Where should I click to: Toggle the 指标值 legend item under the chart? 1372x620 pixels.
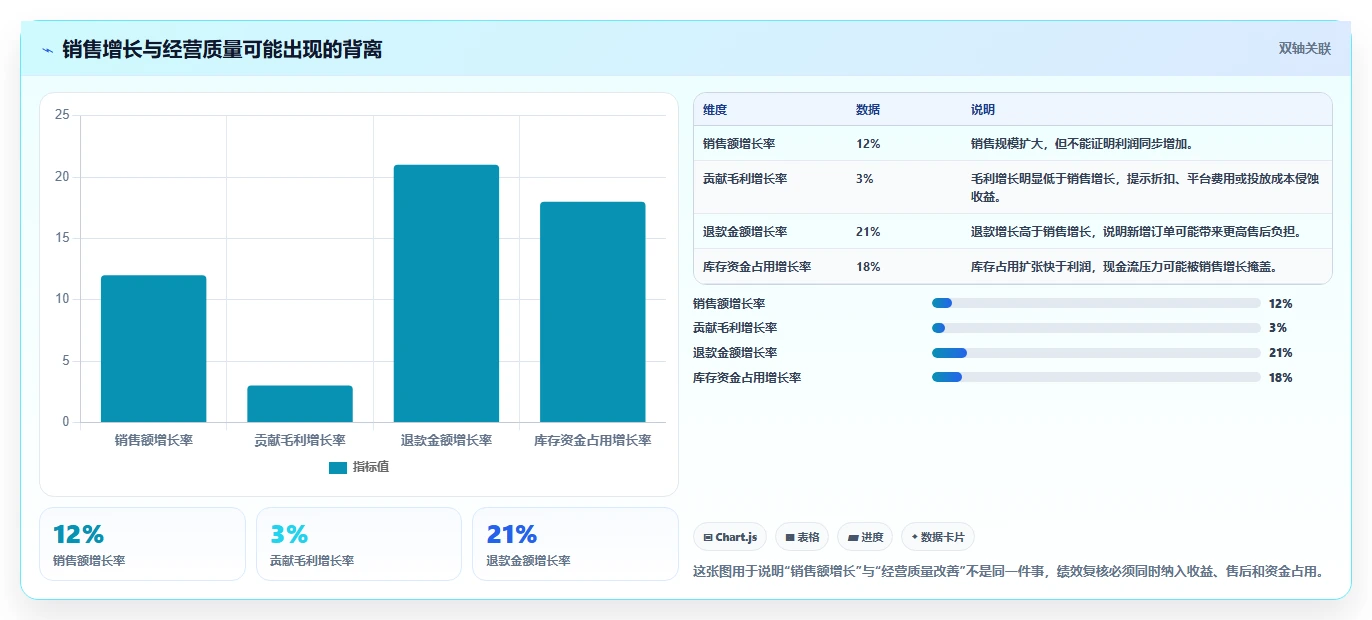coord(359,467)
